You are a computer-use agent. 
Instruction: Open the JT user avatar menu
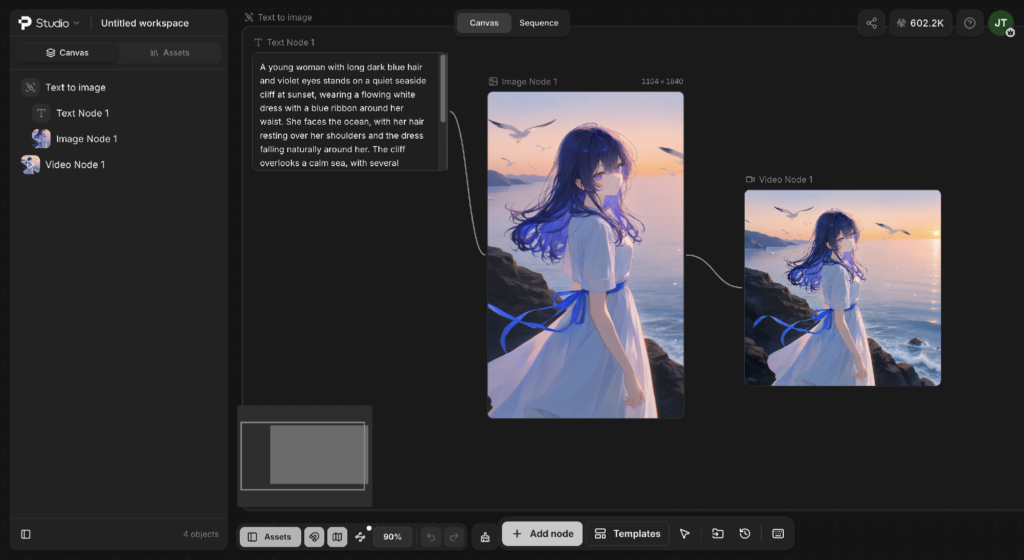pos(1000,23)
